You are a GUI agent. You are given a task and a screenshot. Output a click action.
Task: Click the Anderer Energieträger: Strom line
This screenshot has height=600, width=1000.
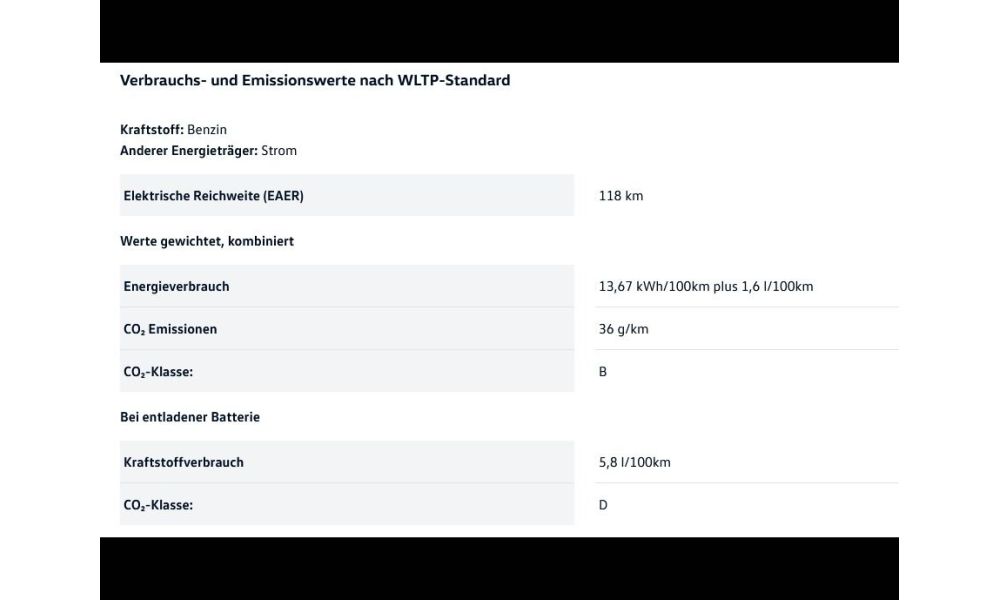(209, 150)
